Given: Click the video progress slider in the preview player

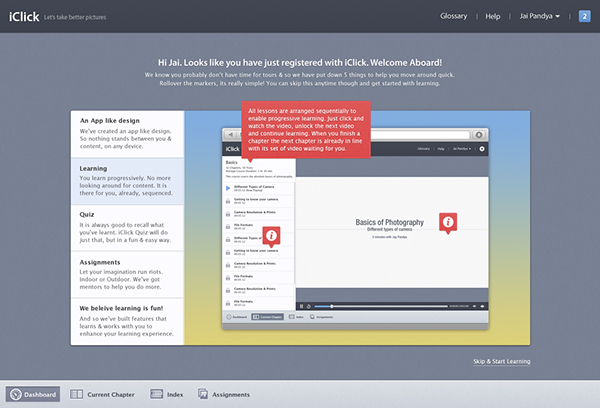Looking at the screenshot, I should [x=381, y=306].
